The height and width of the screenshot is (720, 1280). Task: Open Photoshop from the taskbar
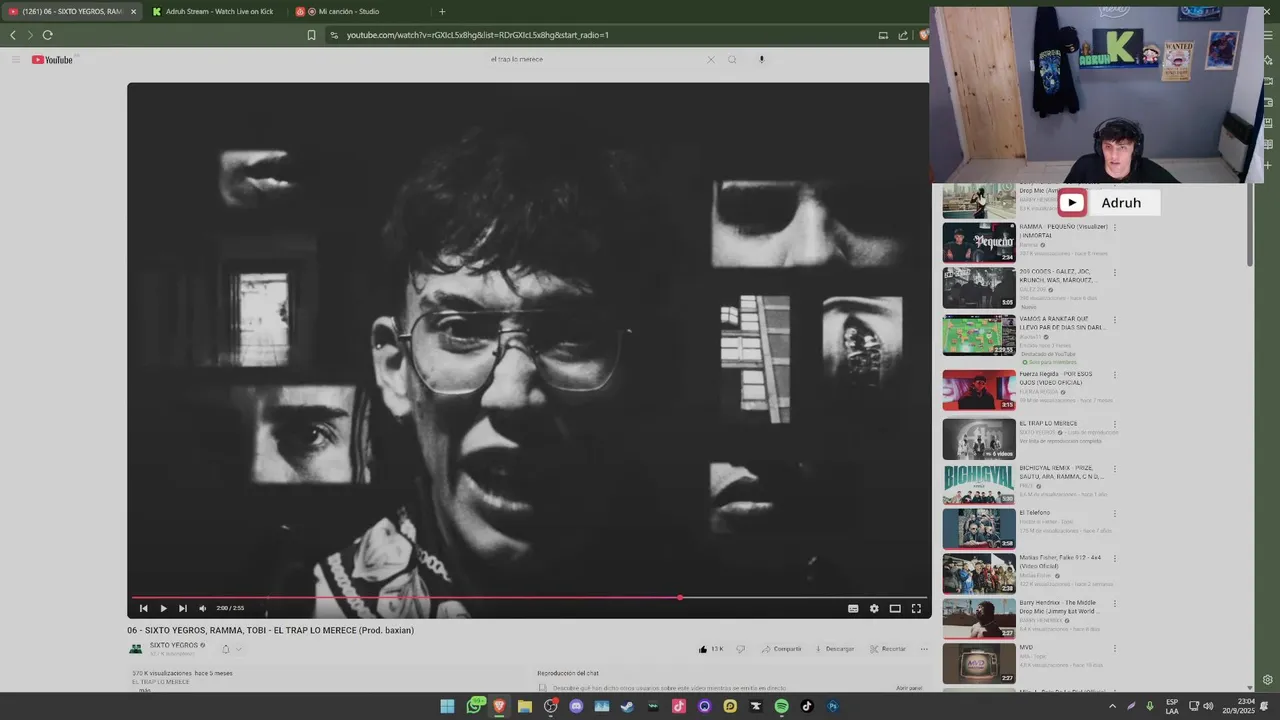tap(833, 706)
